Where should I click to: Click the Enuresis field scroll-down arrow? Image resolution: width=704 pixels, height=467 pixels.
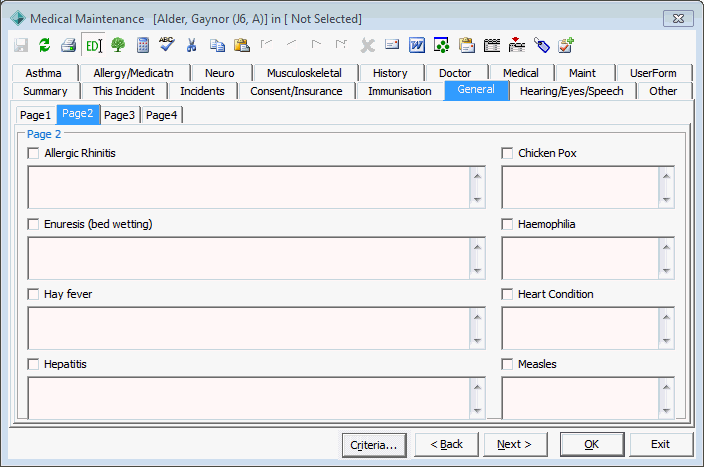pos(477,270)
